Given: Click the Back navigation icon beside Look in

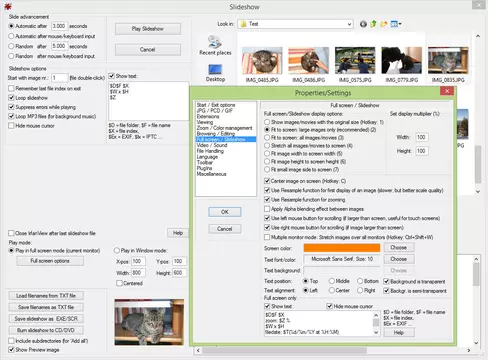Looking at the screenshot, I should click(x=363, y=24).
